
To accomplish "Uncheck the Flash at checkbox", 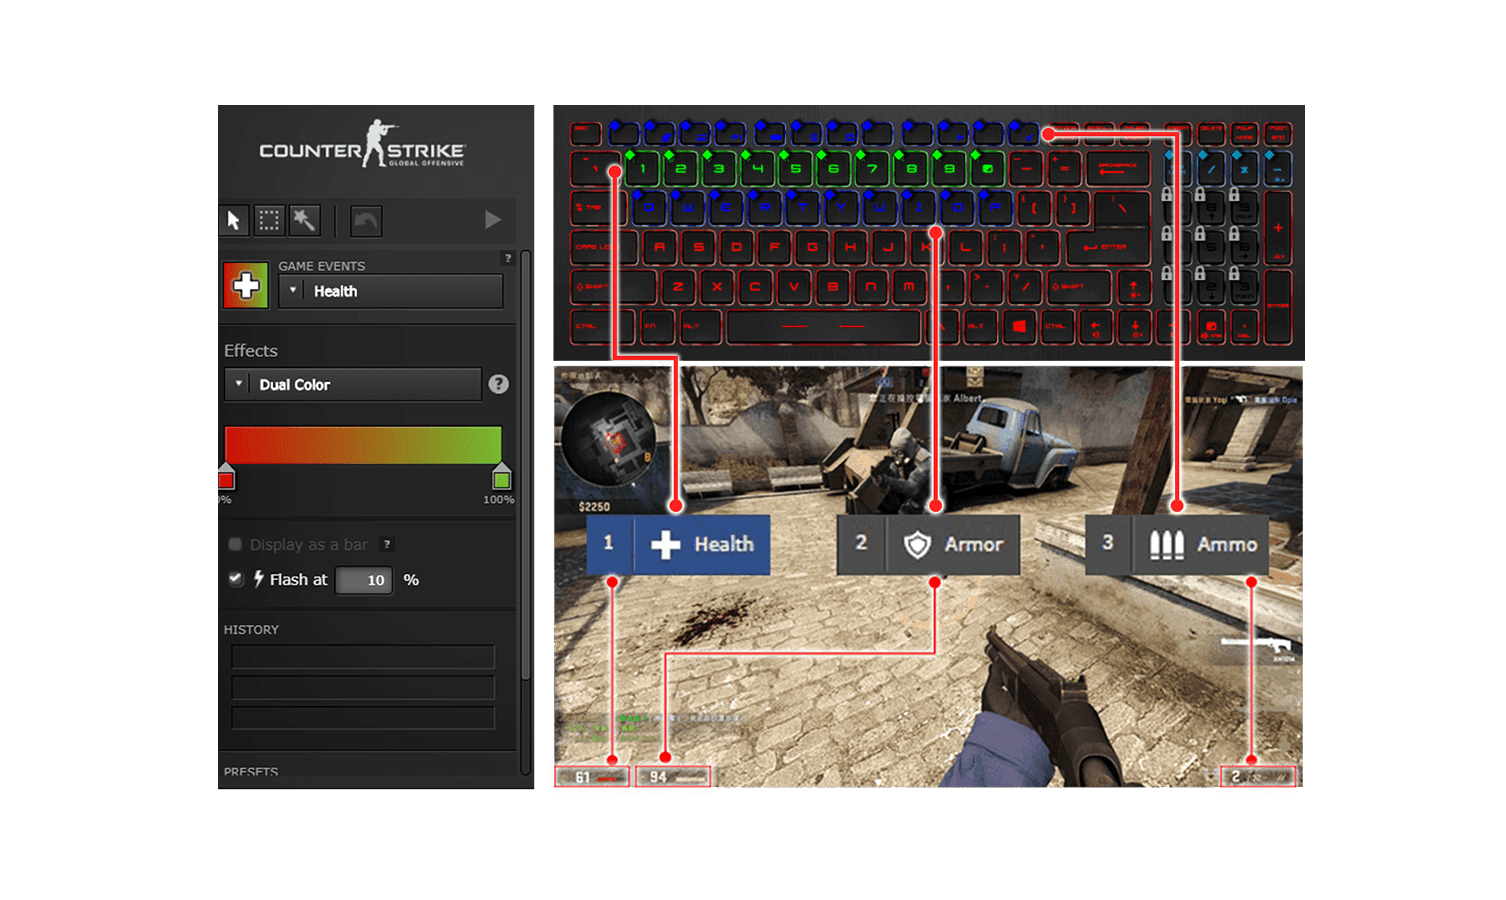I will pyautogui.click(x=235, y=579).
